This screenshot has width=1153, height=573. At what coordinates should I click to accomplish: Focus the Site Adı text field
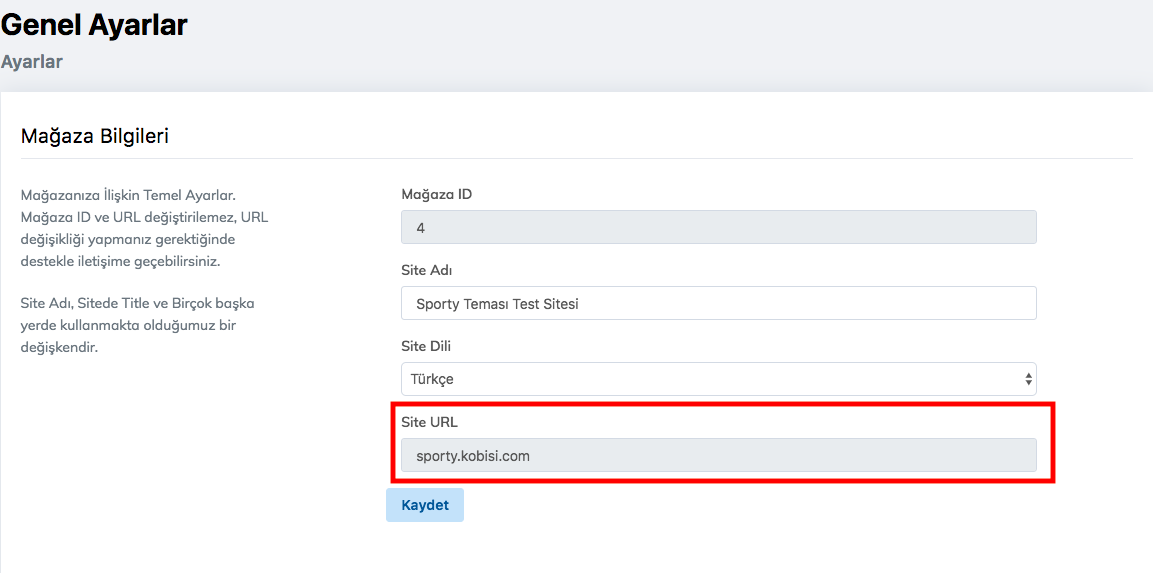pyautogui.click(x=717, y=303)
